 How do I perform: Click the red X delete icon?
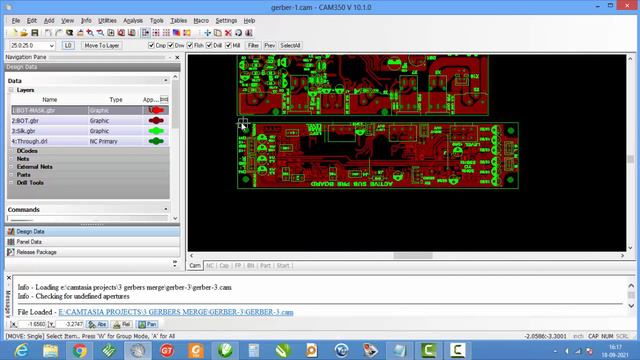[x=228, y=33]
